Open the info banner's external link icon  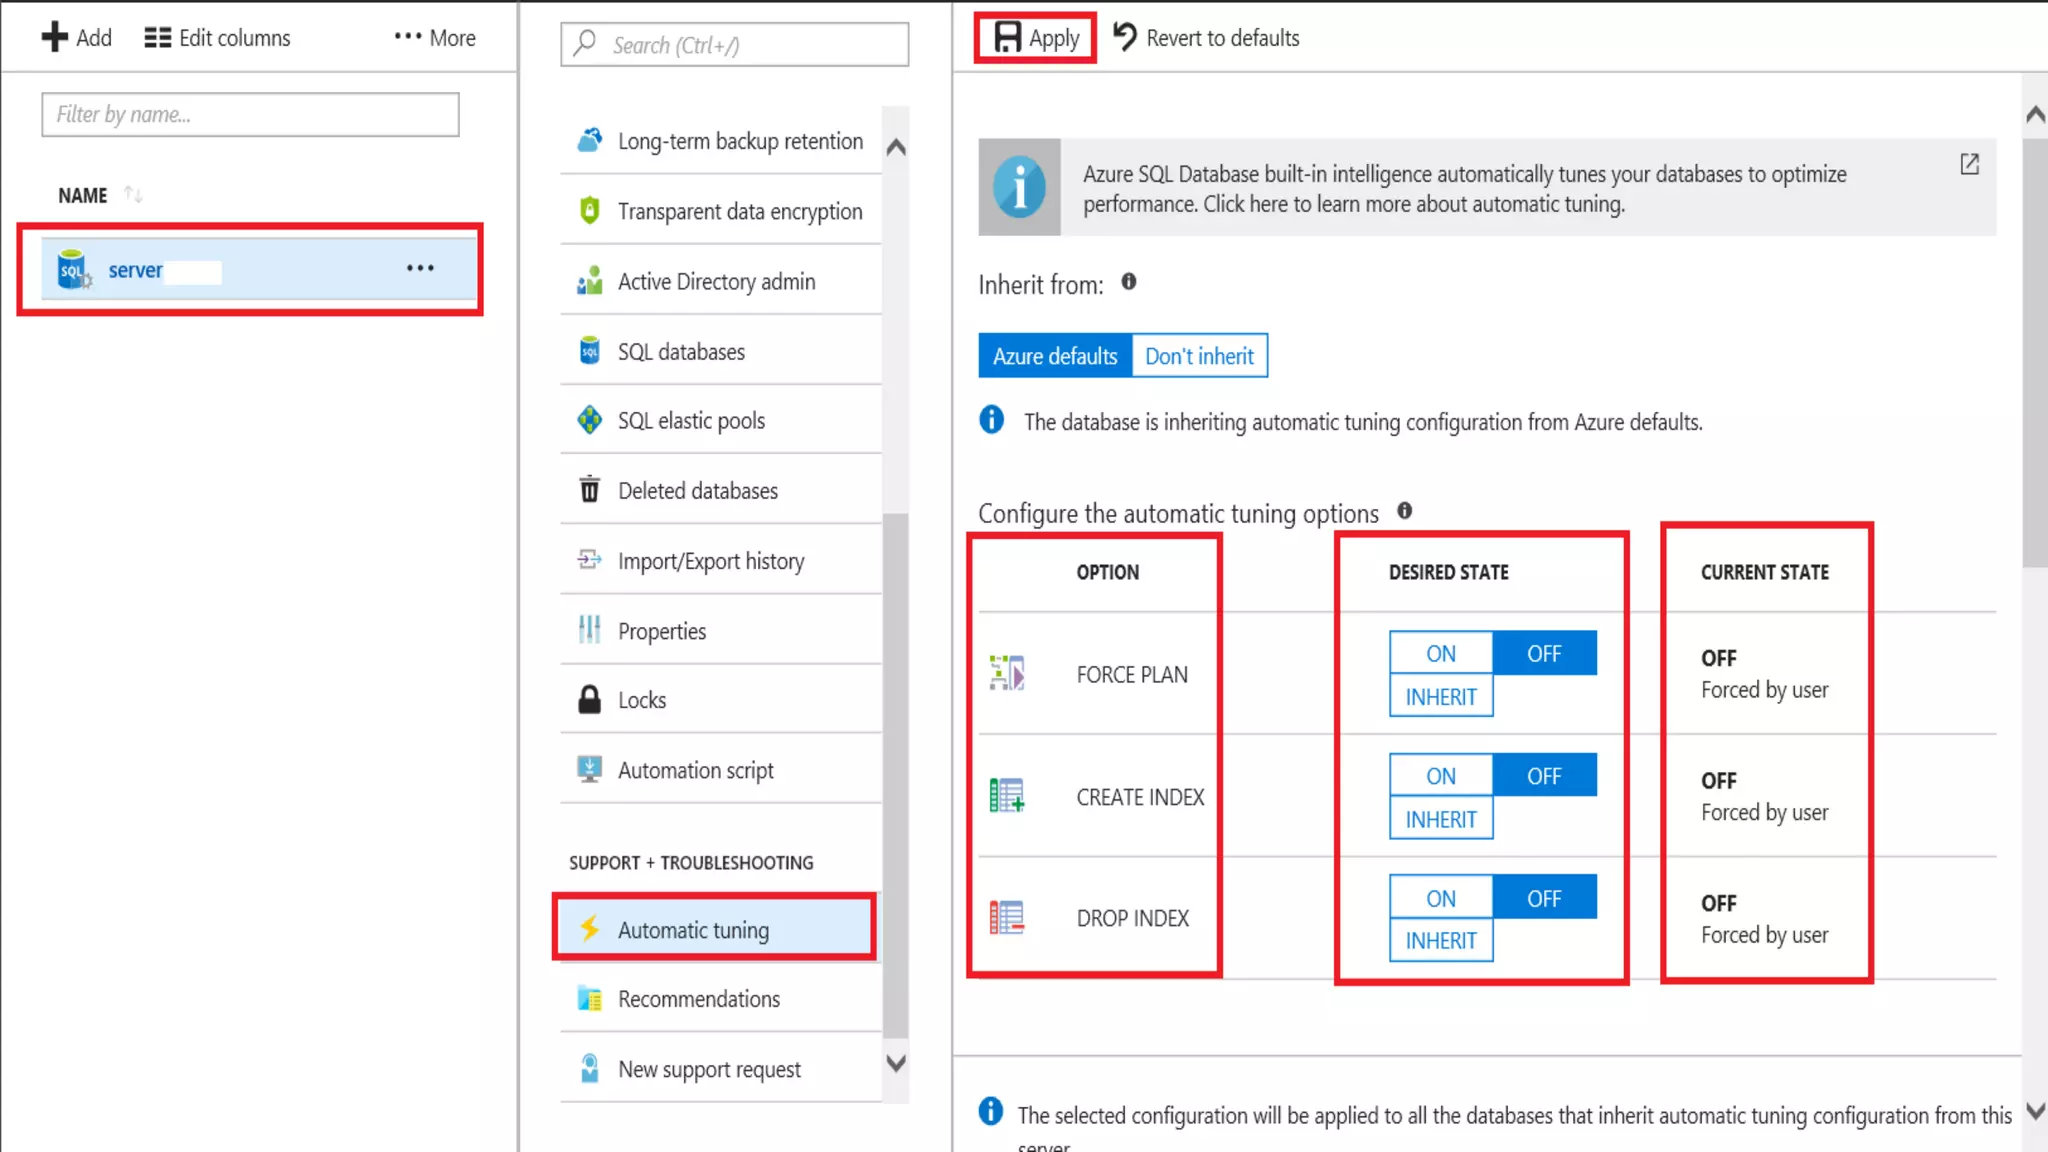[x=1969, y=164]
